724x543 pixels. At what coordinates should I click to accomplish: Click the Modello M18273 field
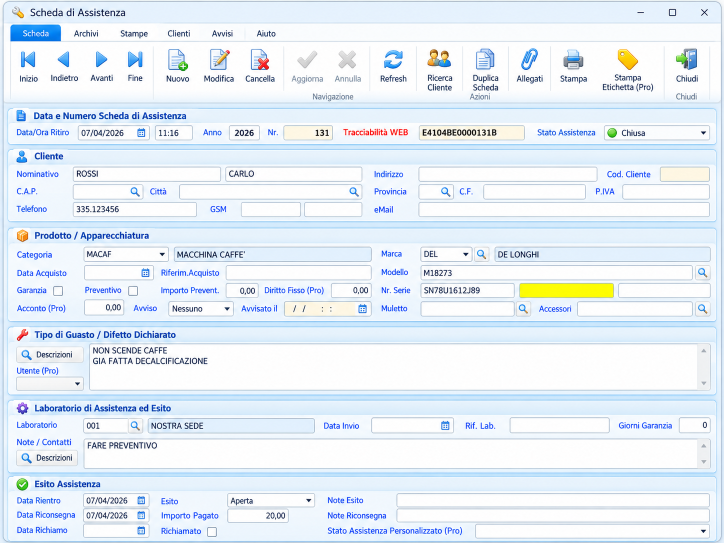tap(556, 273)
